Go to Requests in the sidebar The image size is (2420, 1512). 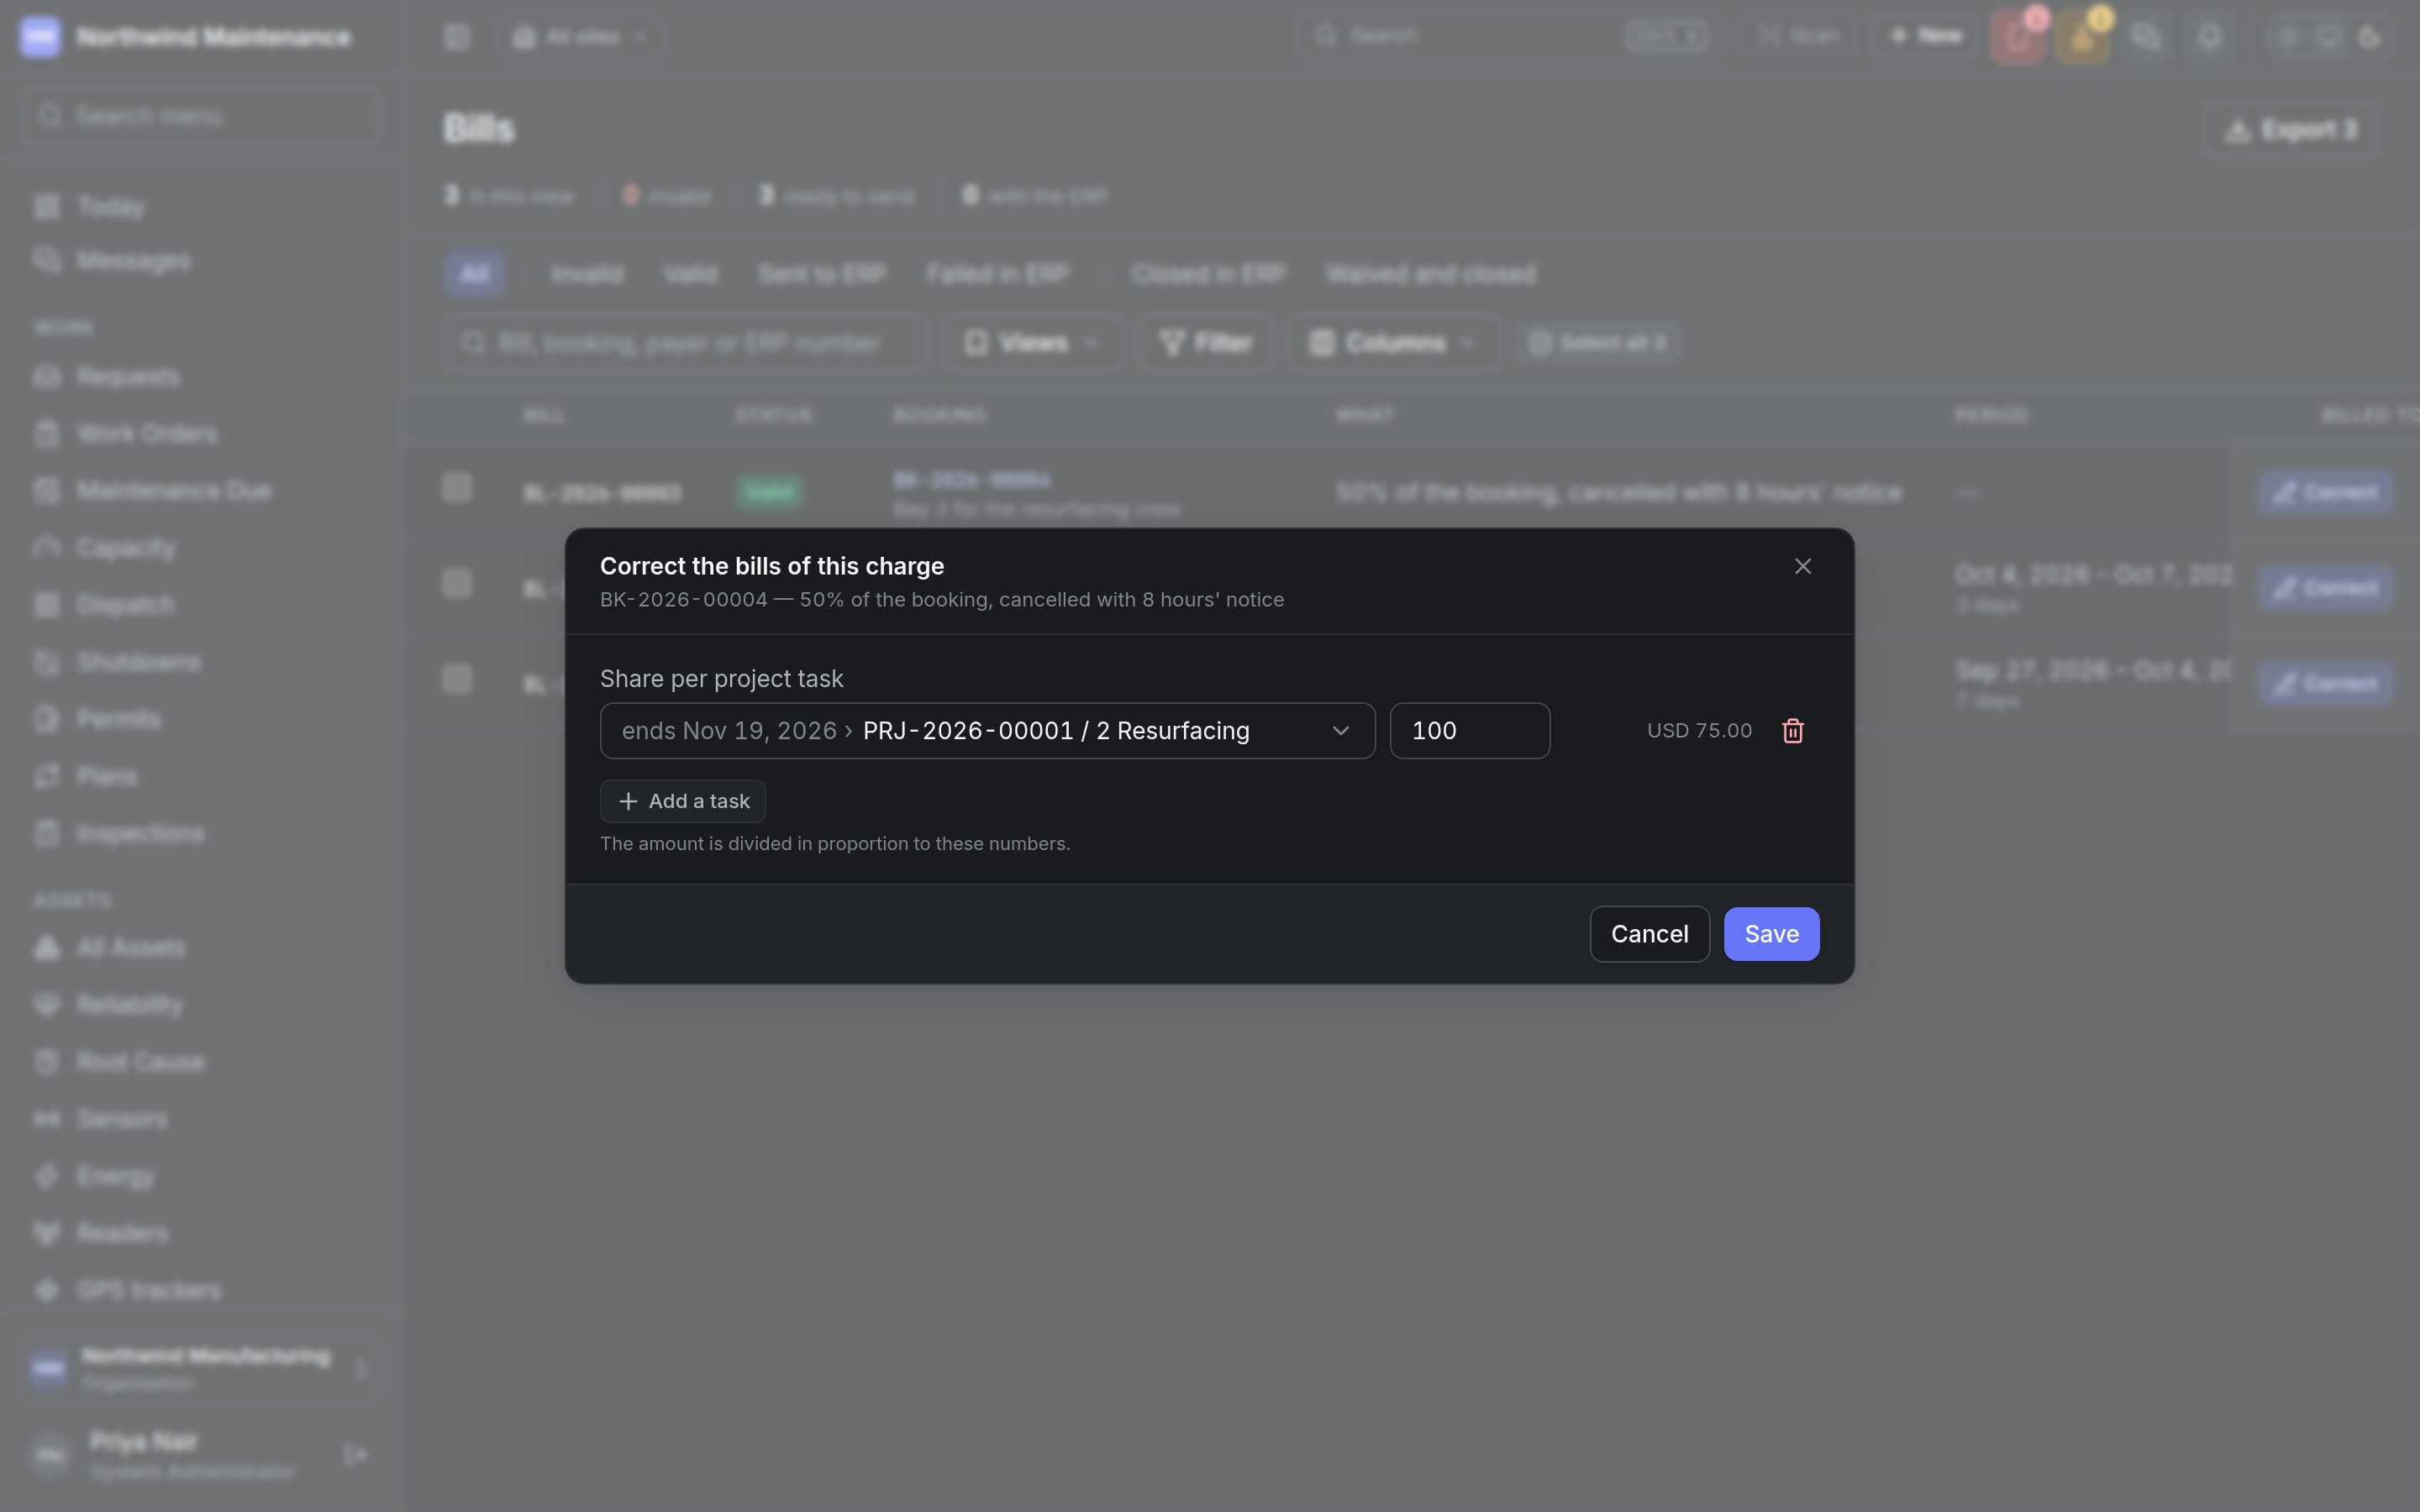coord(200,377)
